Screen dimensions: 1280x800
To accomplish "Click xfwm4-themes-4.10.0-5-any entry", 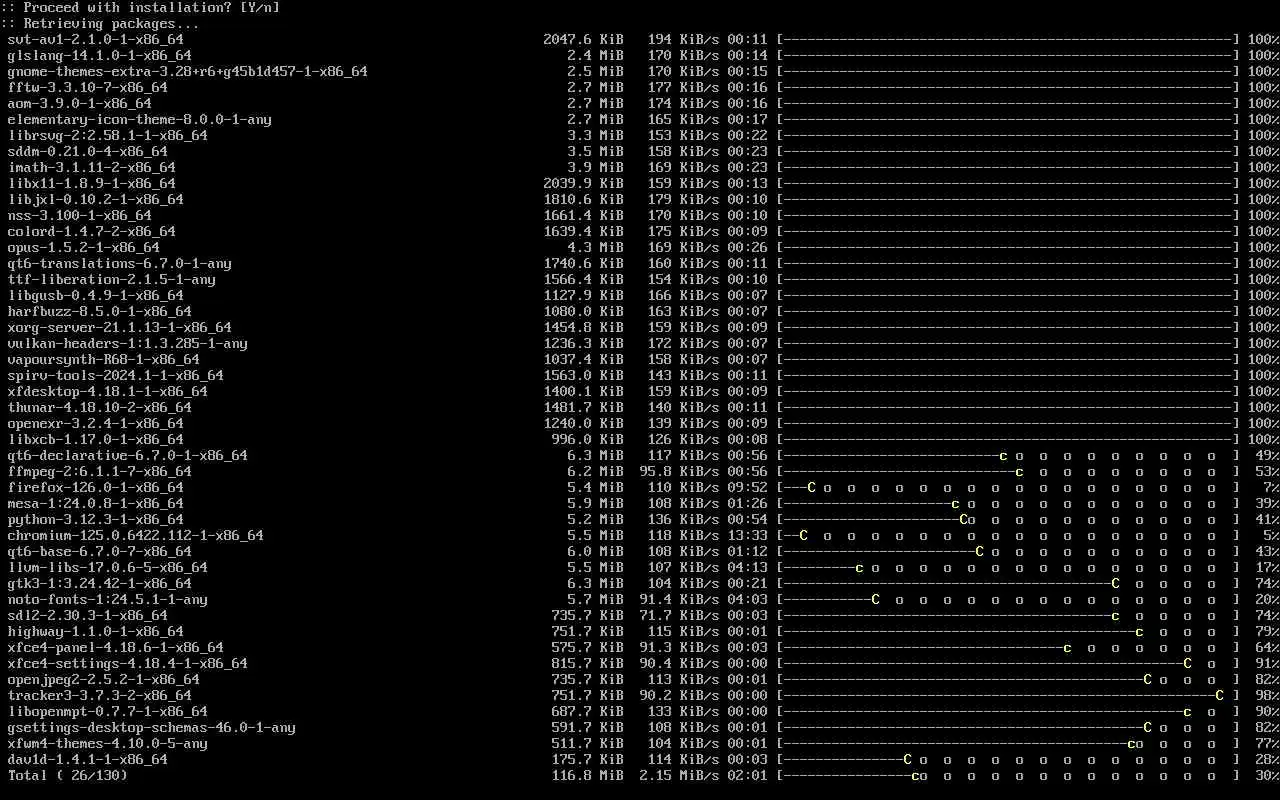I will (108, 744).
